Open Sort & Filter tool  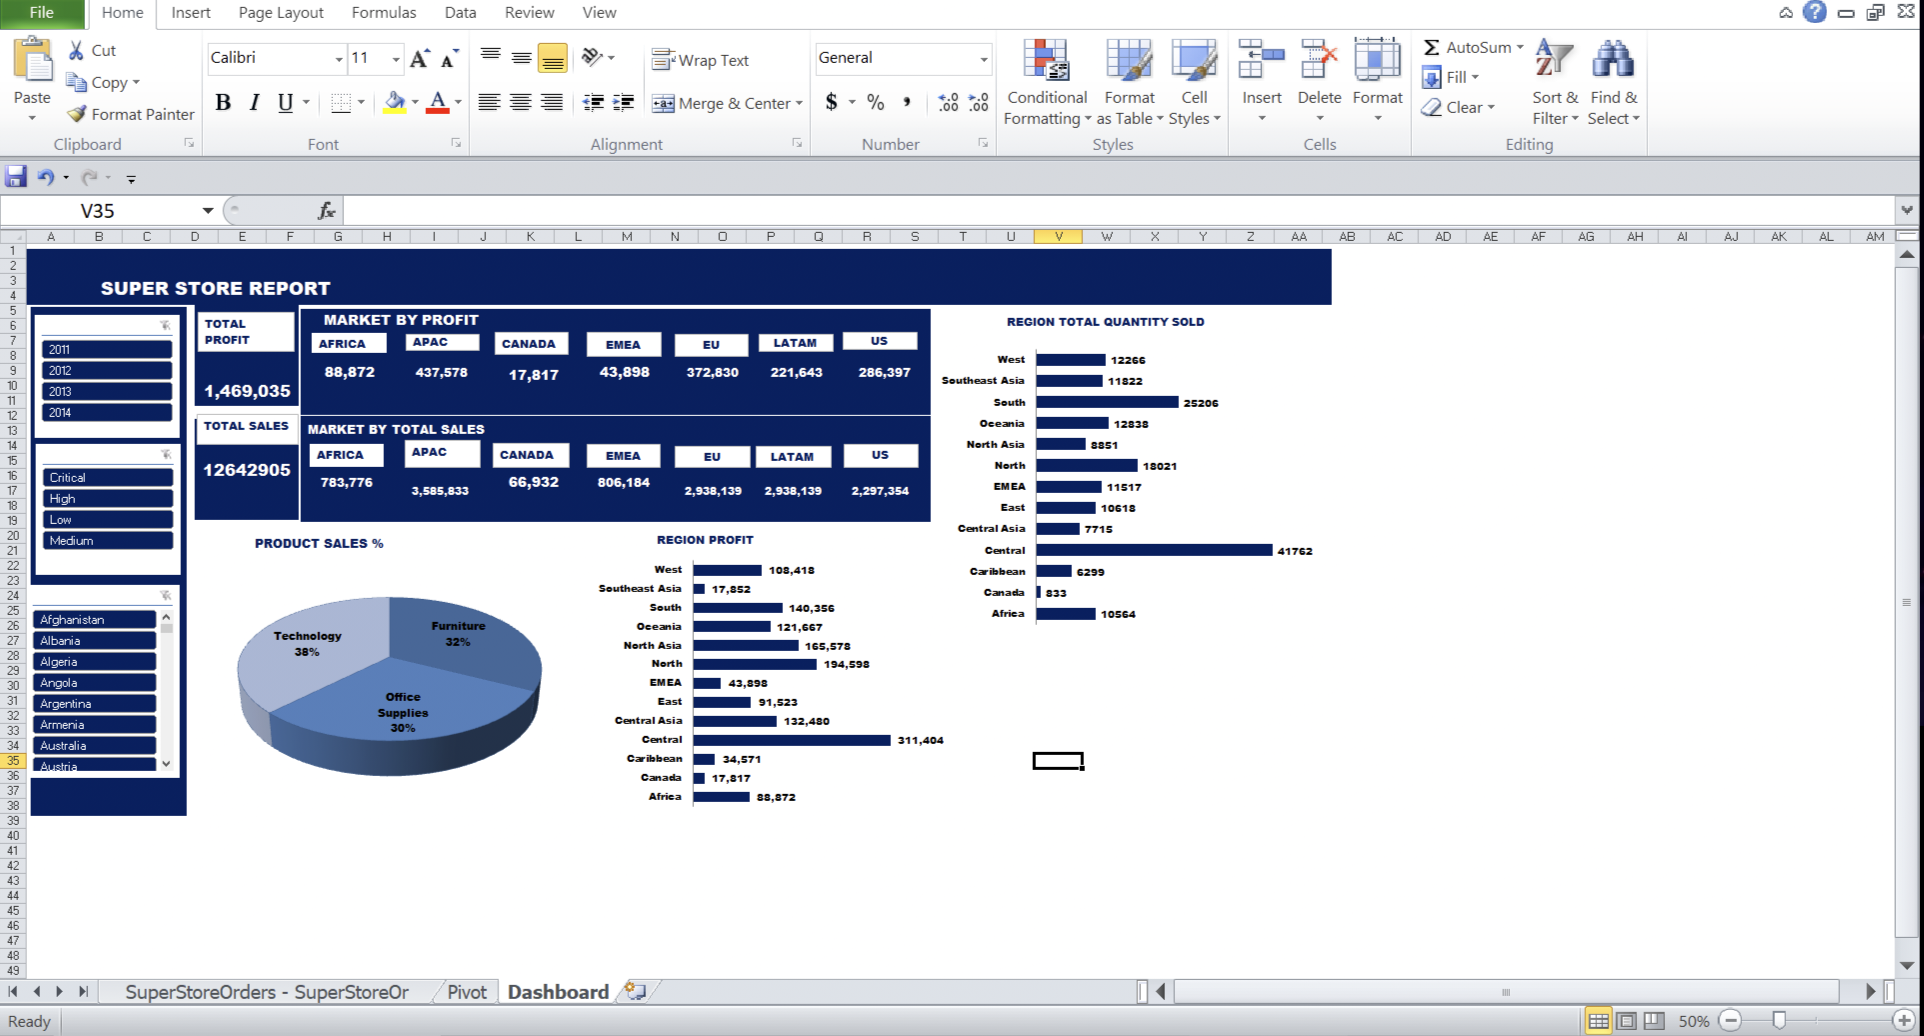tap(1555, 83)
